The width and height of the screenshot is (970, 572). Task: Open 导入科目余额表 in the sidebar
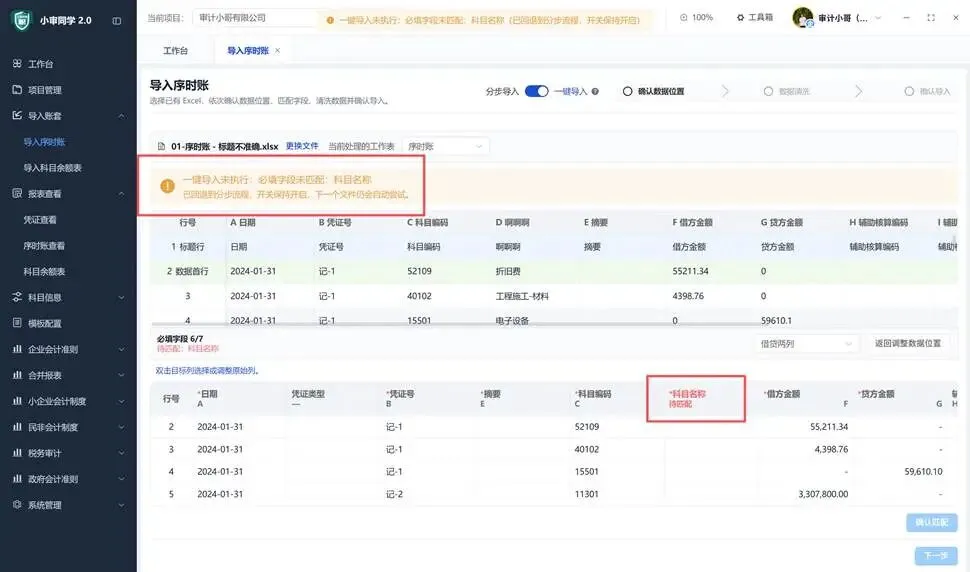53,168
